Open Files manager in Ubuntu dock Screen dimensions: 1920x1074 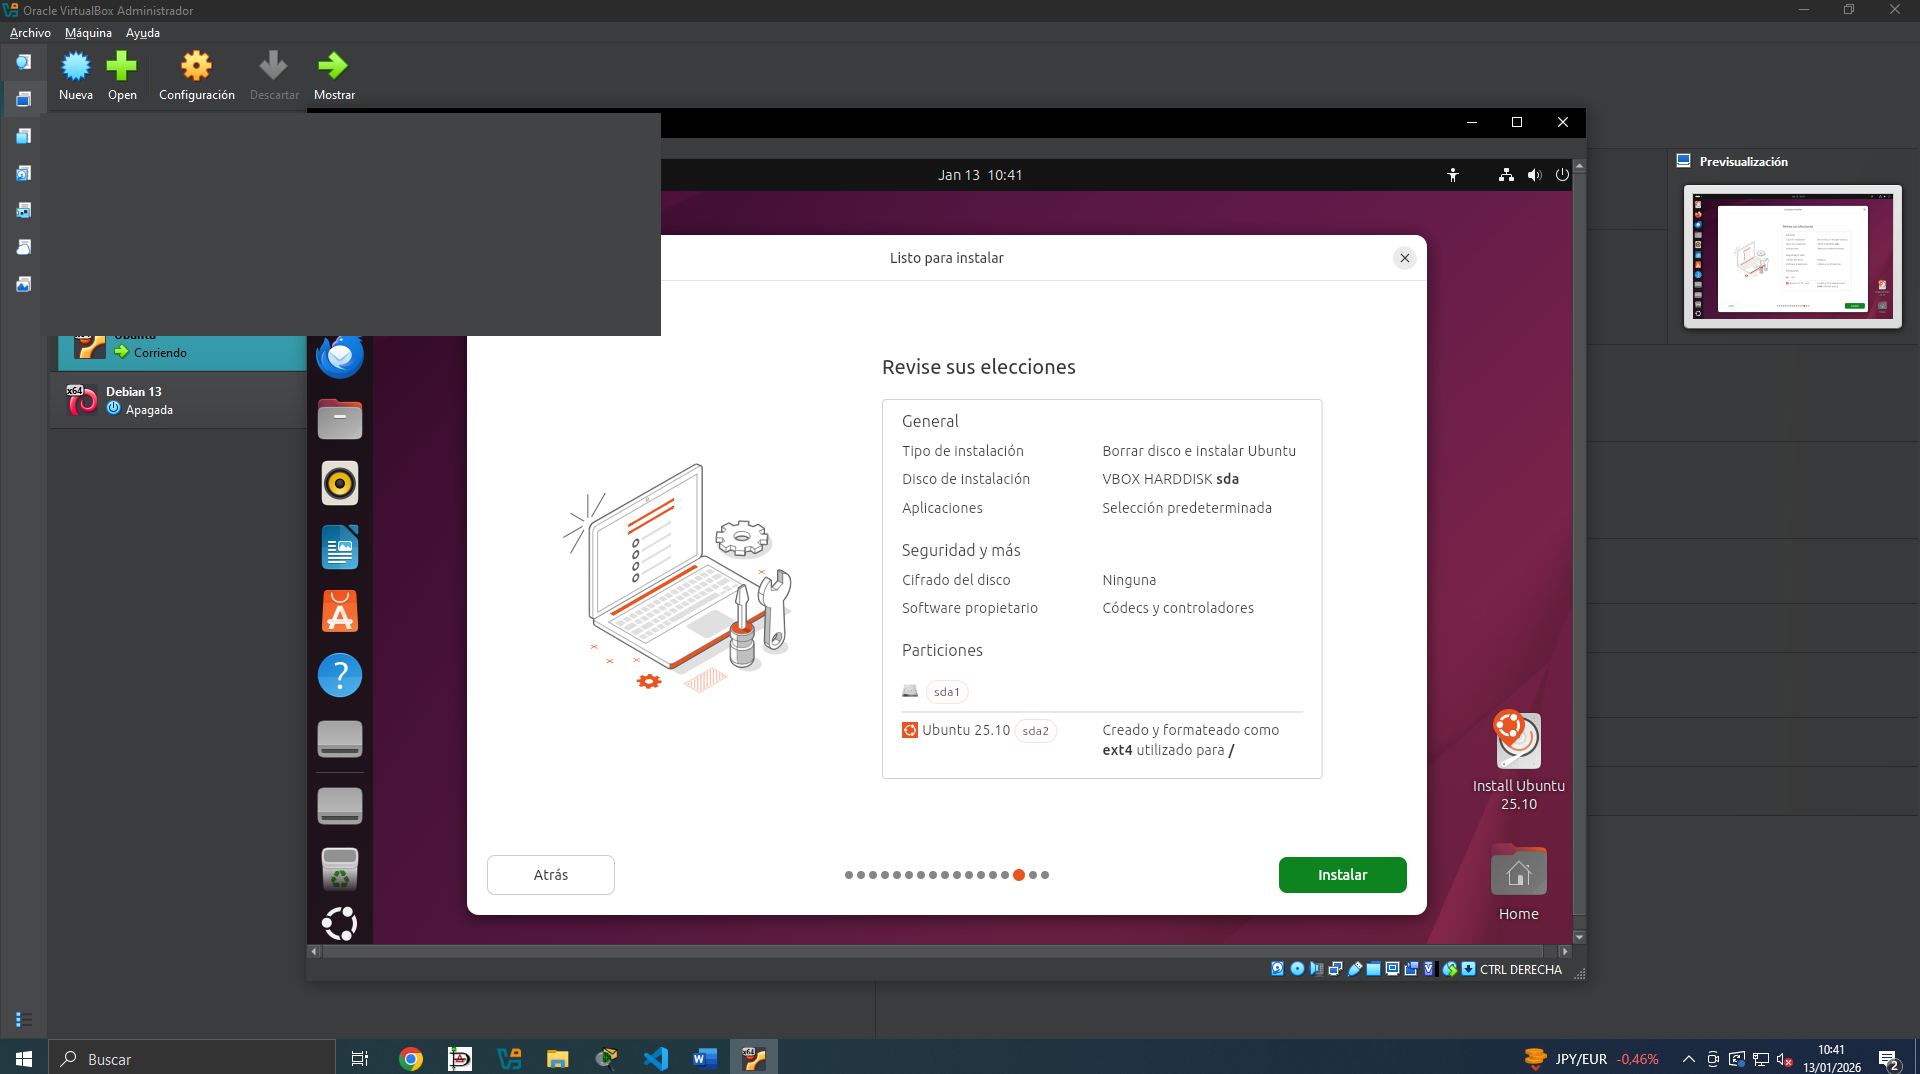click(x=340, y=419)
